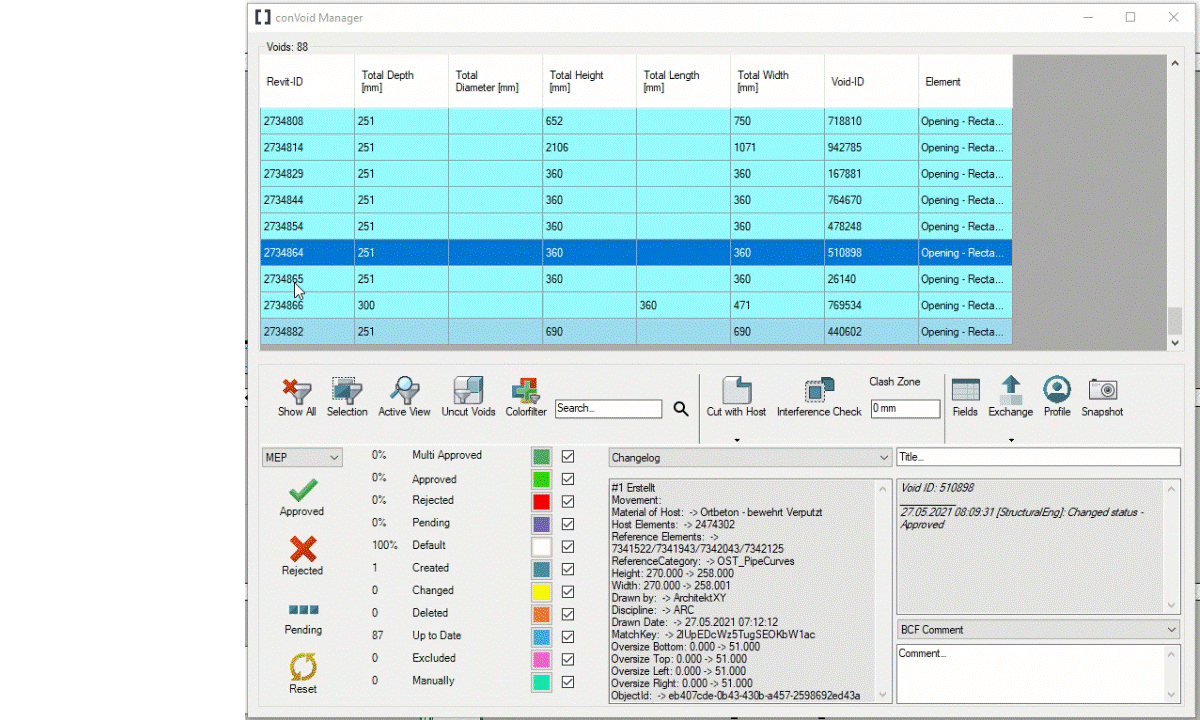Open the Profile icon

click(1057, 389)
